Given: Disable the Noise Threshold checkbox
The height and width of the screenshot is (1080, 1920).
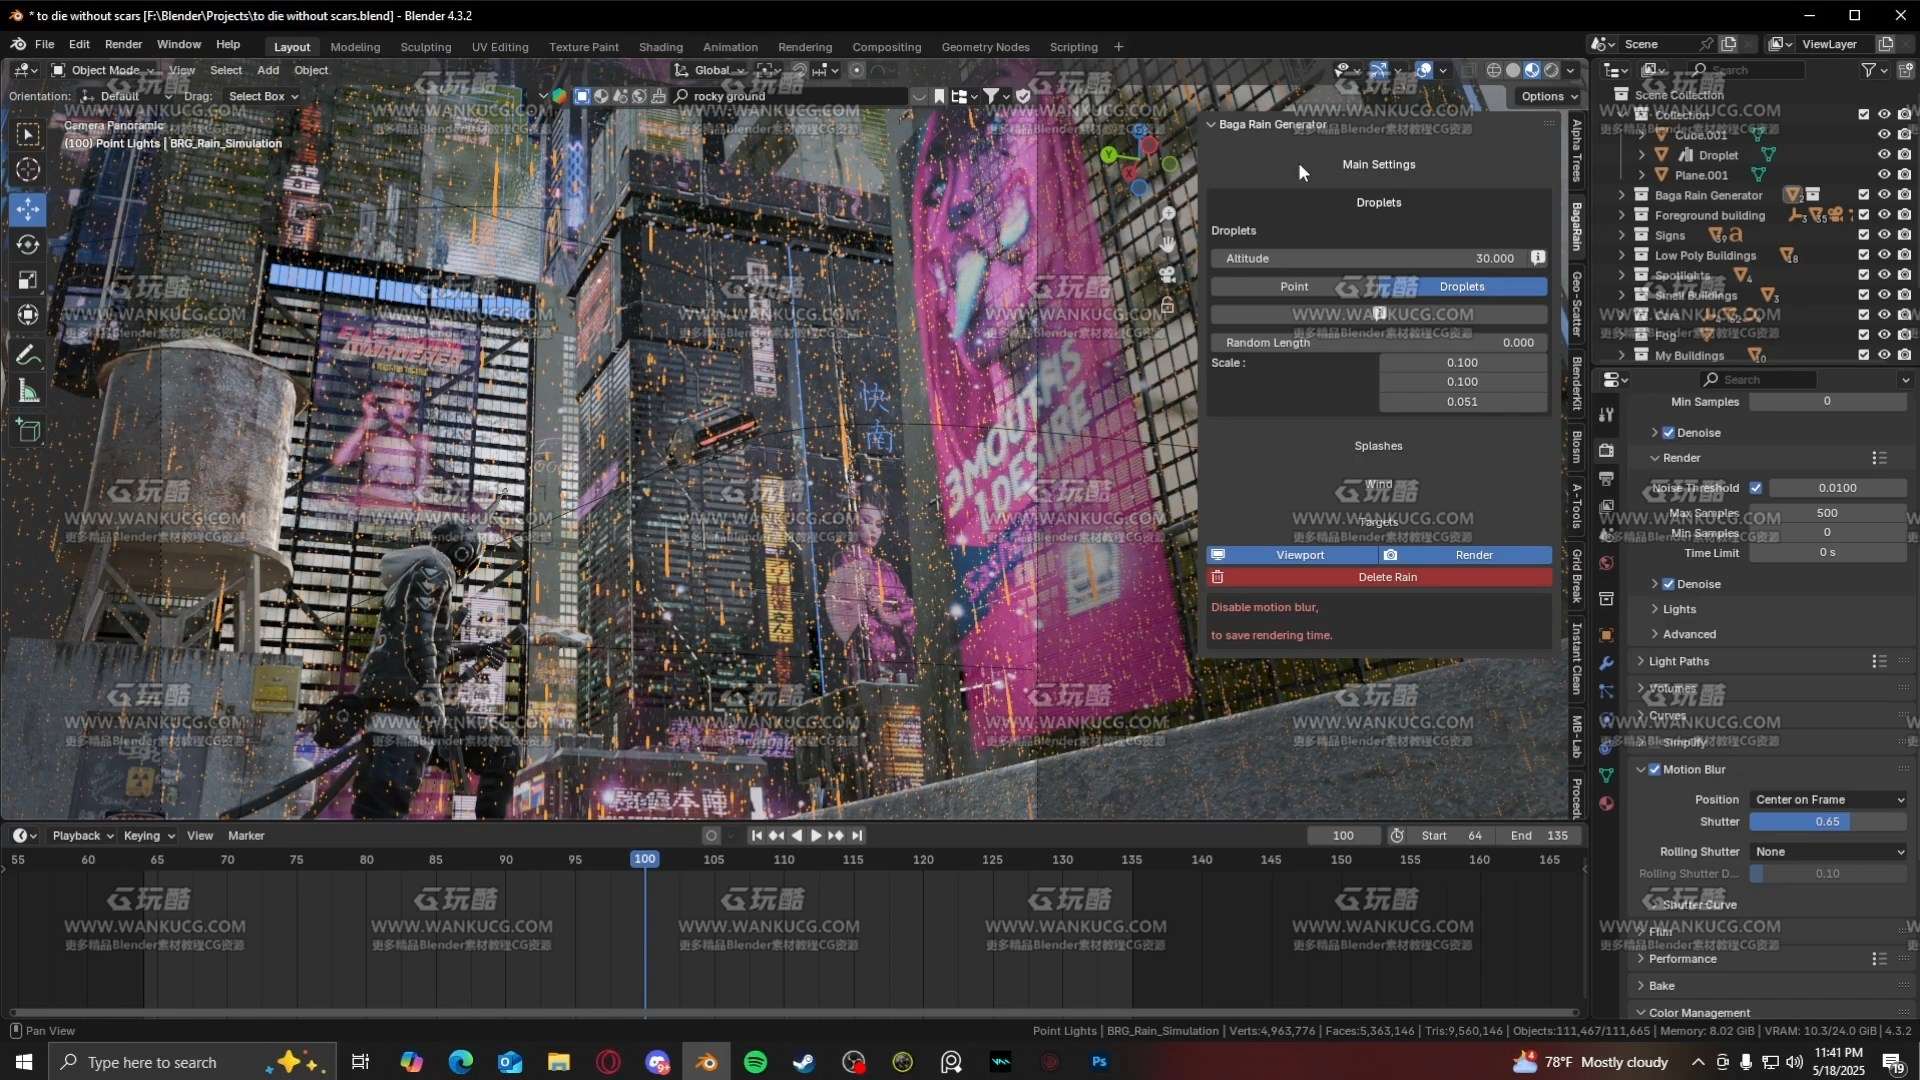Looking at the screenshot, I should [x=1756, y=488].
